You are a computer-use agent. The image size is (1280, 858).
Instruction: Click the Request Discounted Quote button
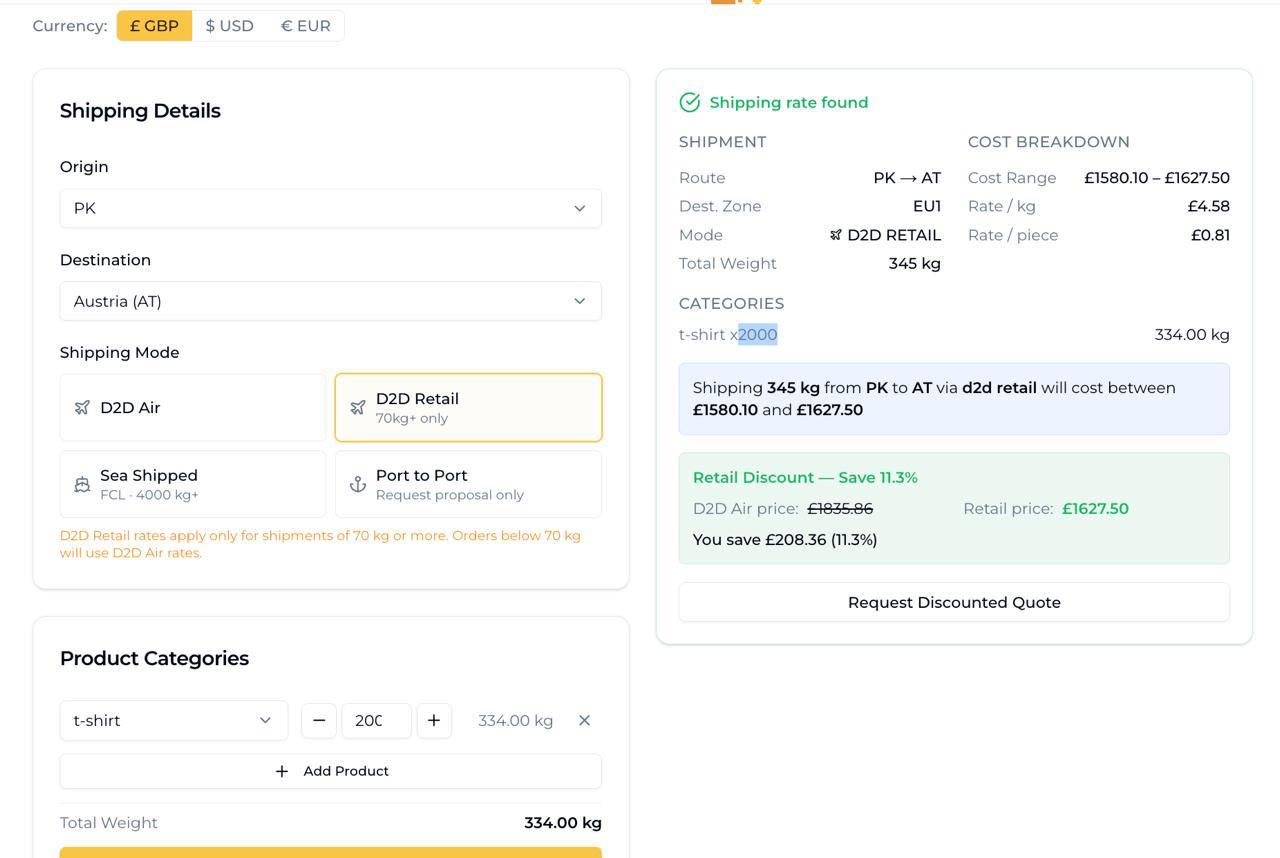(x=954, y=602)
